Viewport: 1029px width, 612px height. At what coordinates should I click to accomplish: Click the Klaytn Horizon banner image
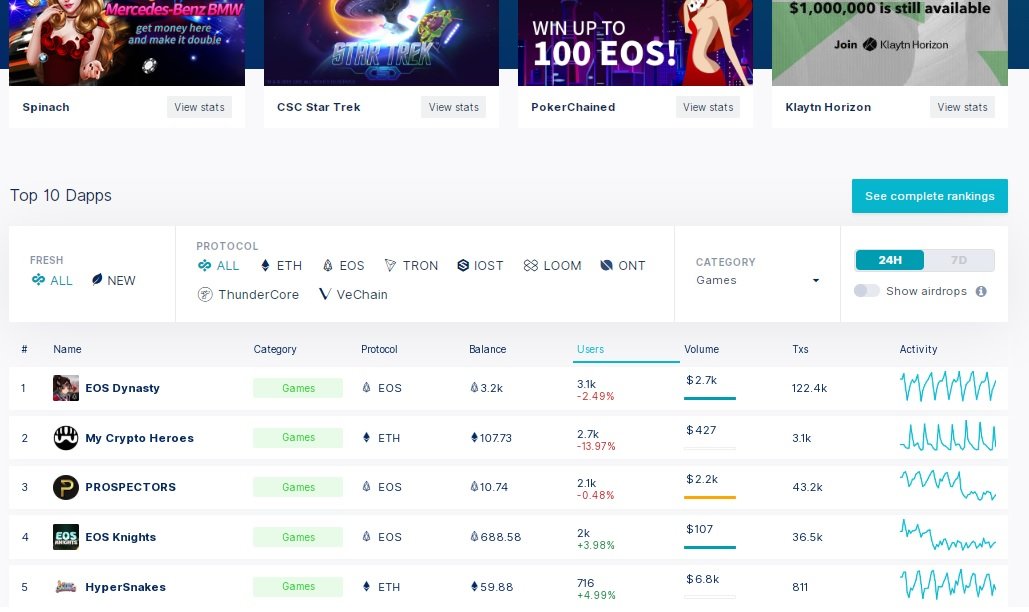point(890,43)
